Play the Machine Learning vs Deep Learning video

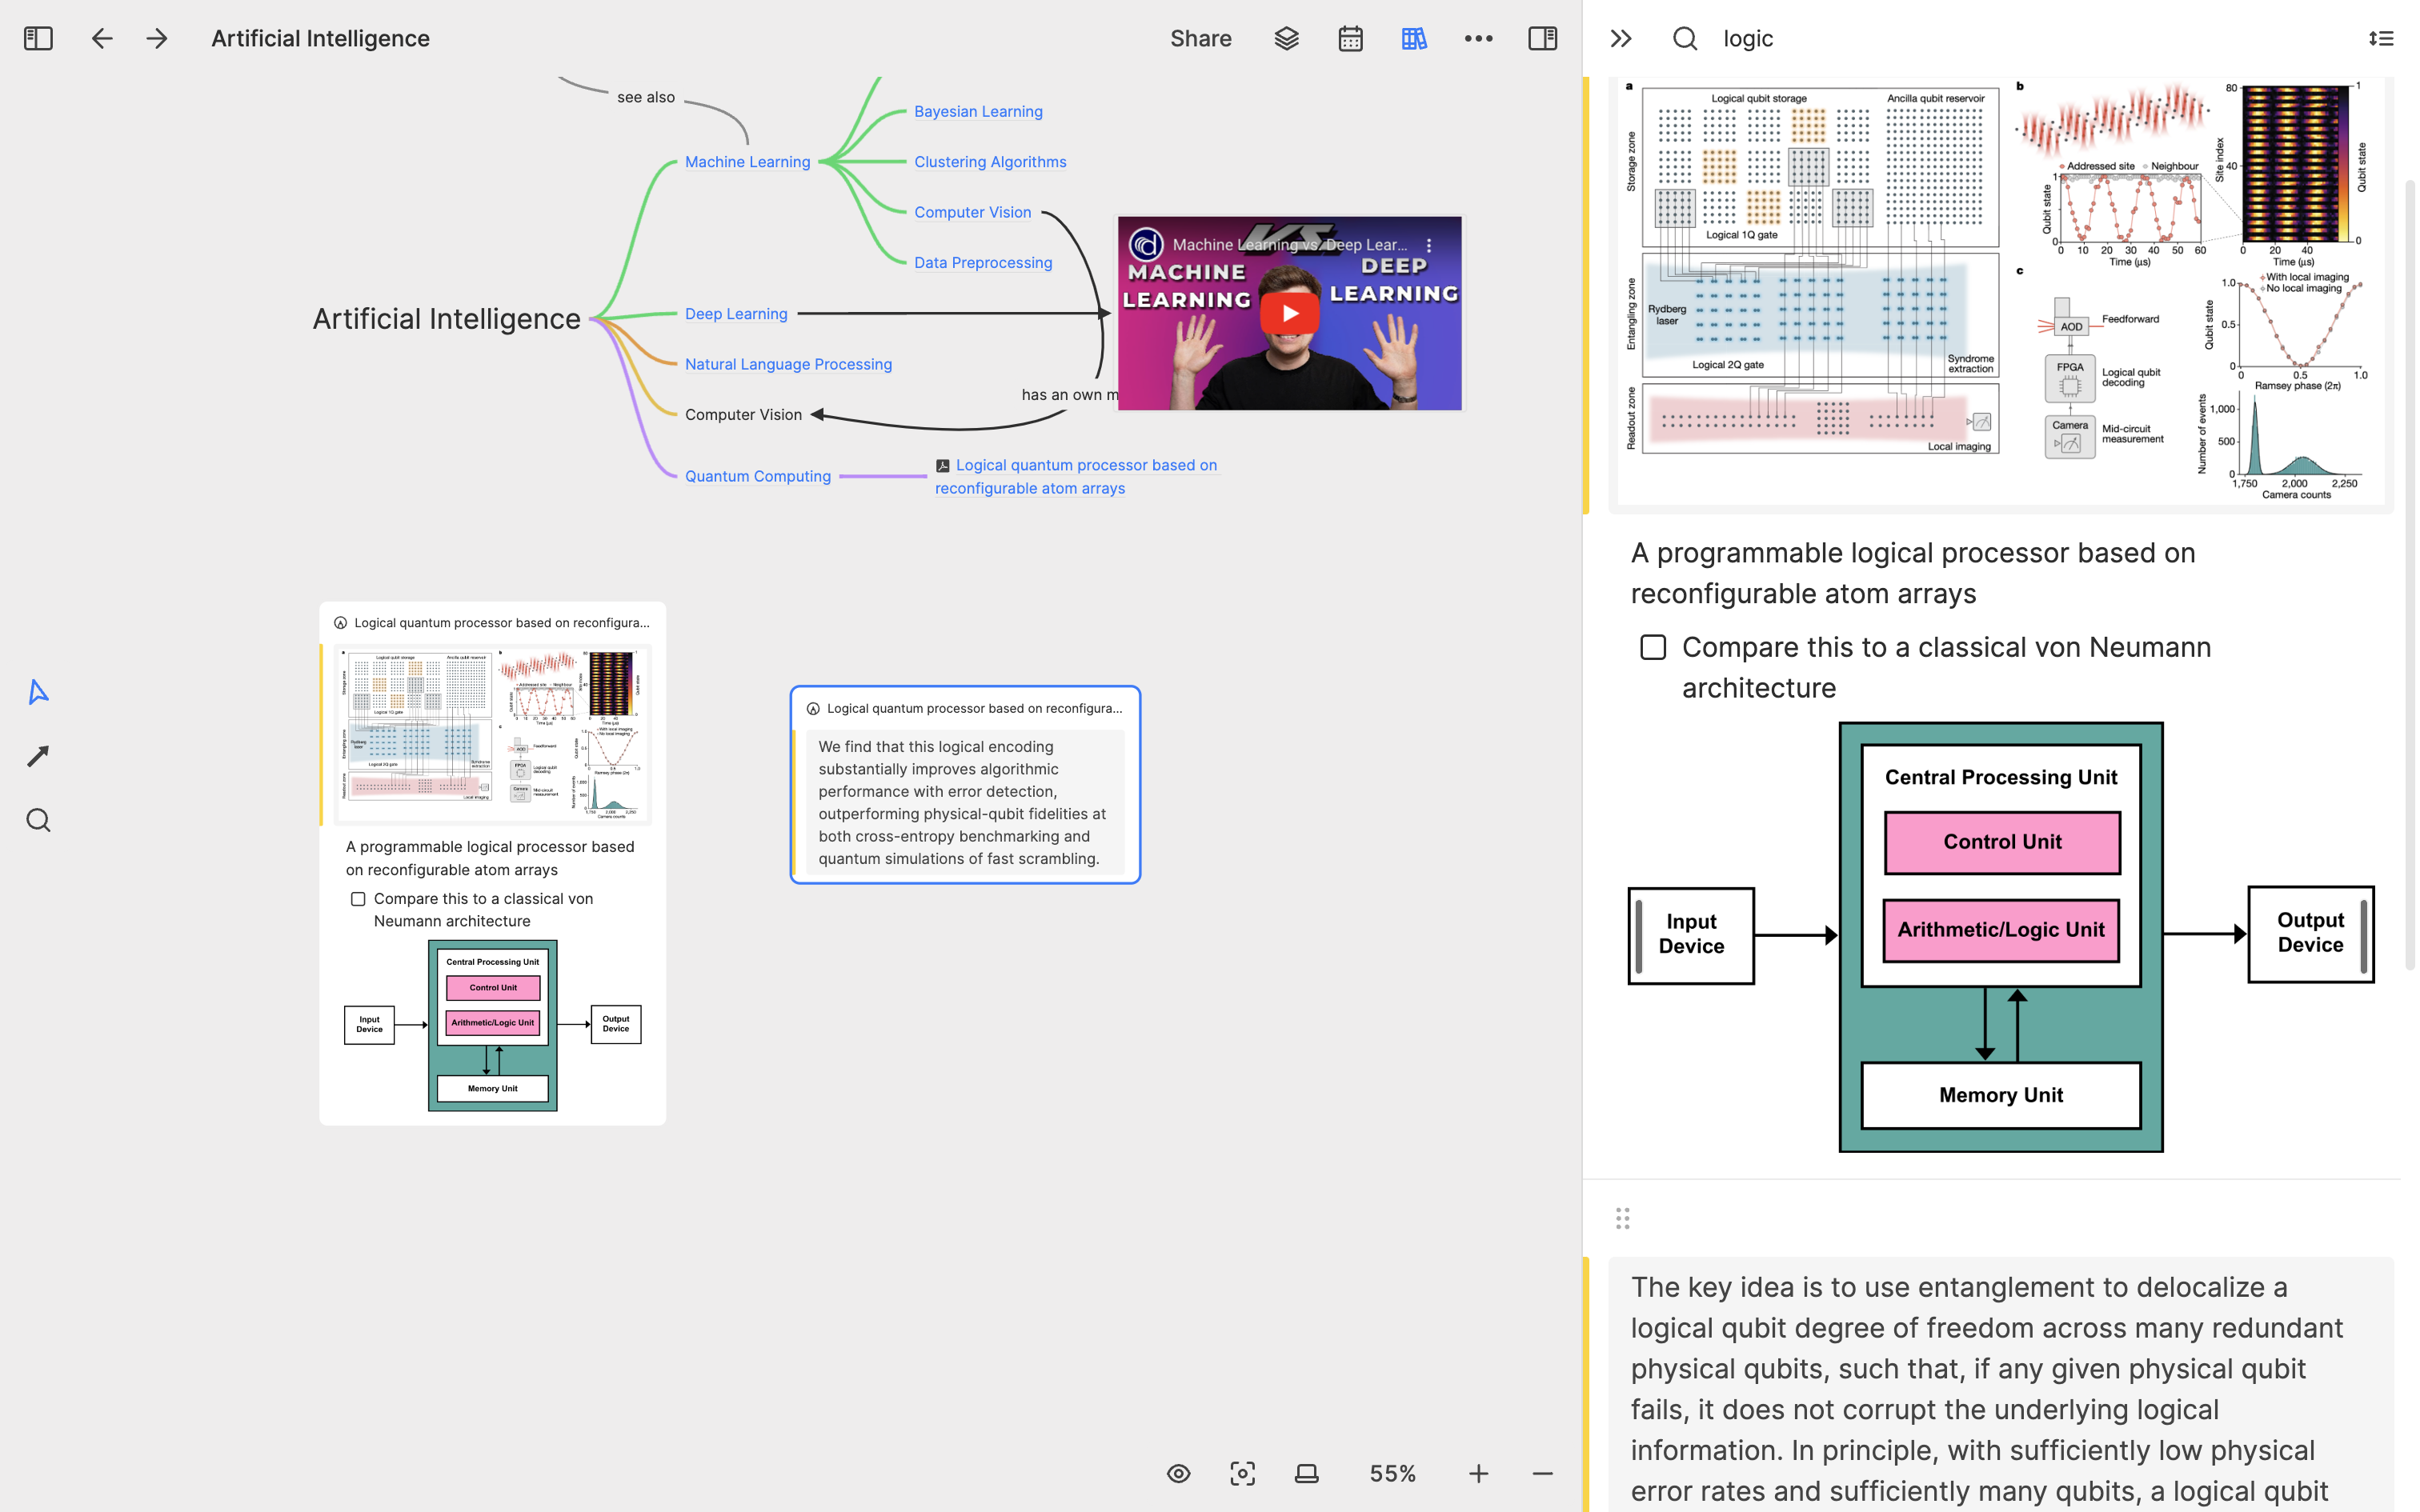coord(1289,313)
